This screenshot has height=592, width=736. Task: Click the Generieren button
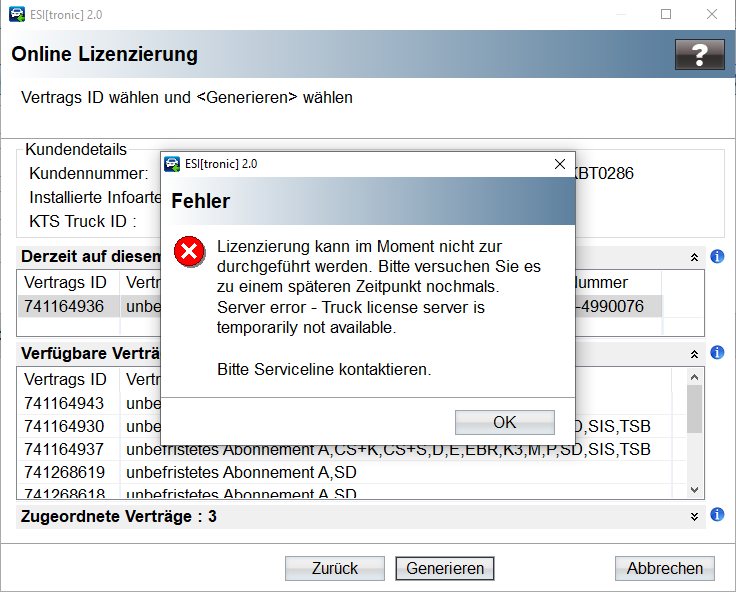coord(445,568)
